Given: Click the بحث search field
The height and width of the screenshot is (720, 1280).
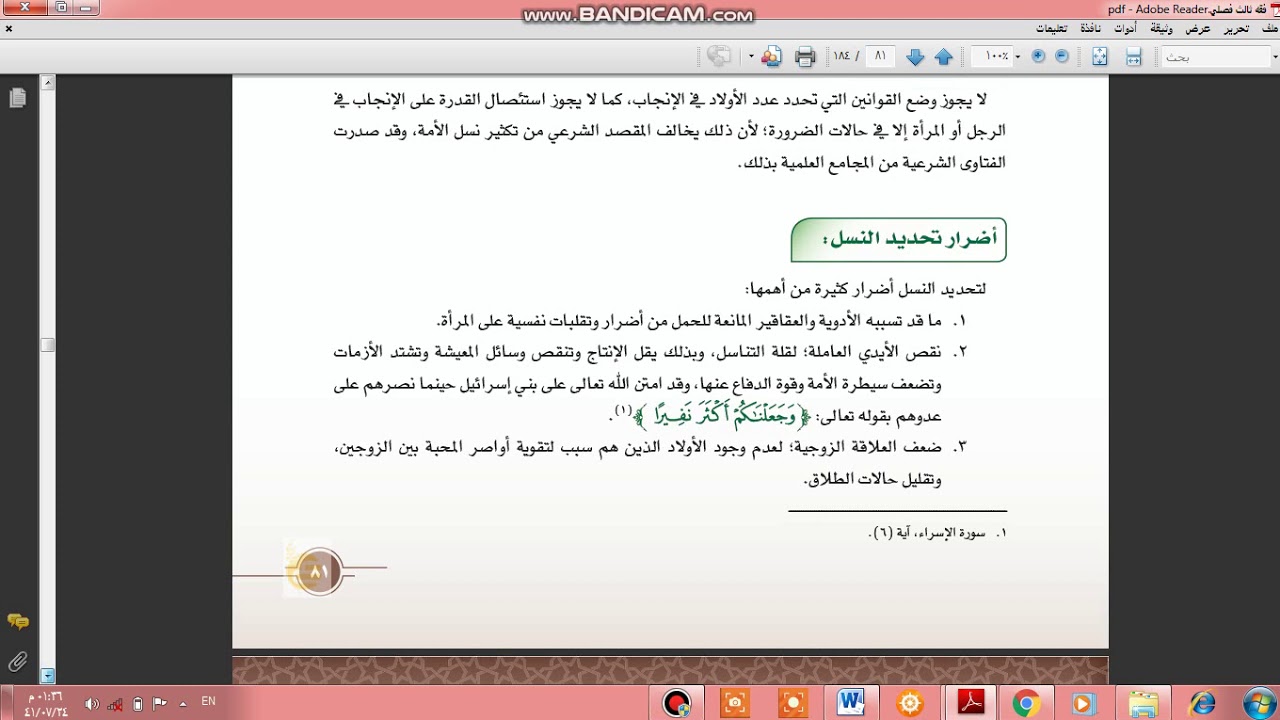Looking at the screenshot, I should coord(1215,57).
